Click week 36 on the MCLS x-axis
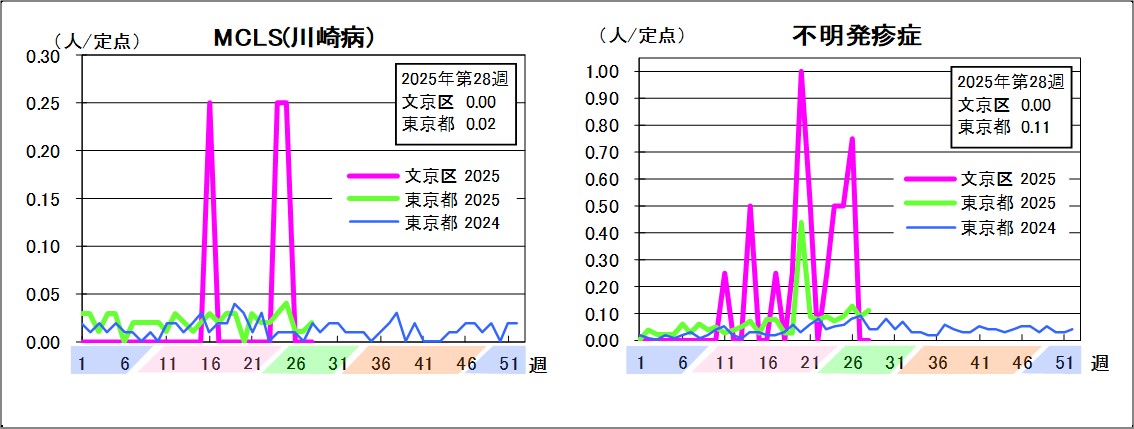 coord(380,363)
